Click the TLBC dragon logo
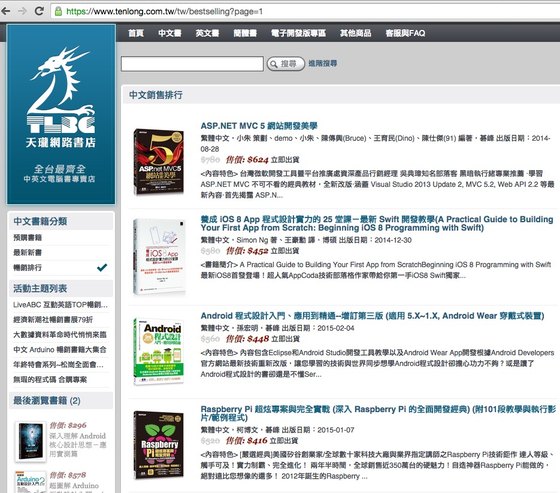The image size is (560, 493). 61,114
